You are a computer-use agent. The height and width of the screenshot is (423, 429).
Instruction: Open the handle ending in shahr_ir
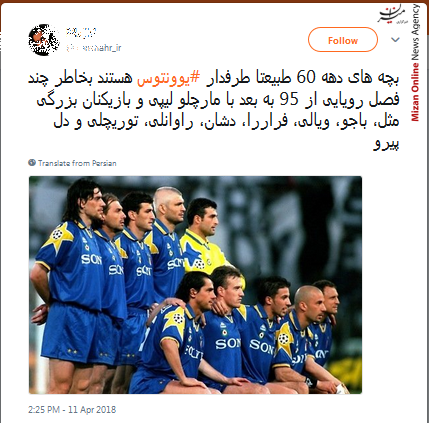94,48
